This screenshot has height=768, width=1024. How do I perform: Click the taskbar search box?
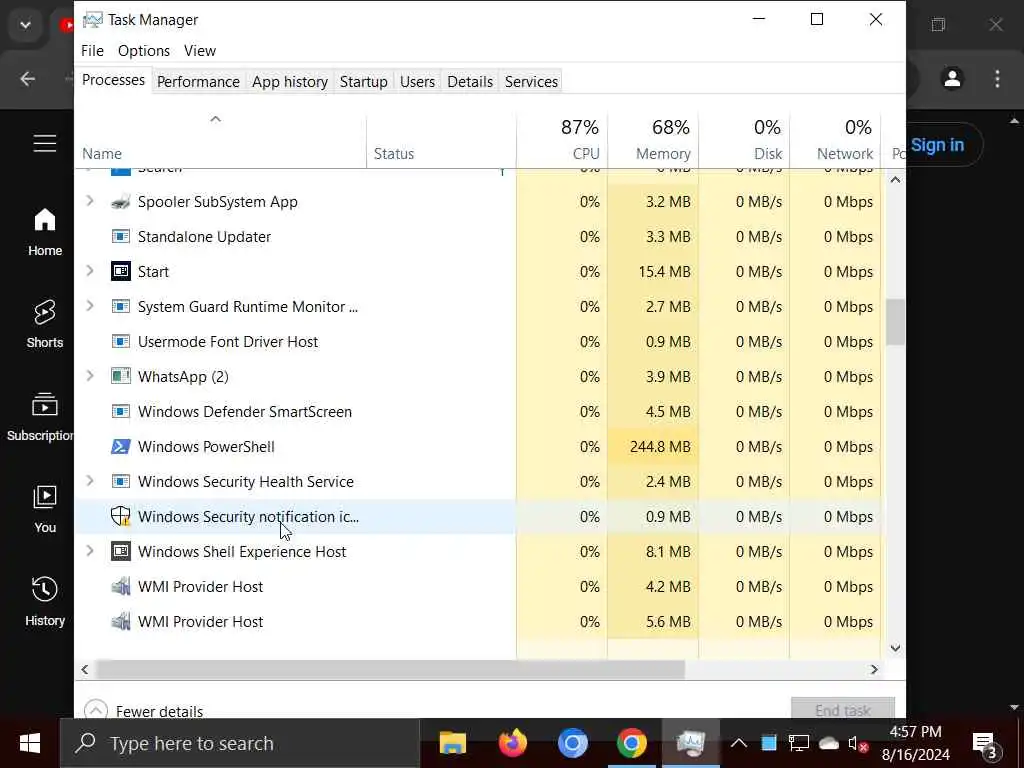point(240,743)
